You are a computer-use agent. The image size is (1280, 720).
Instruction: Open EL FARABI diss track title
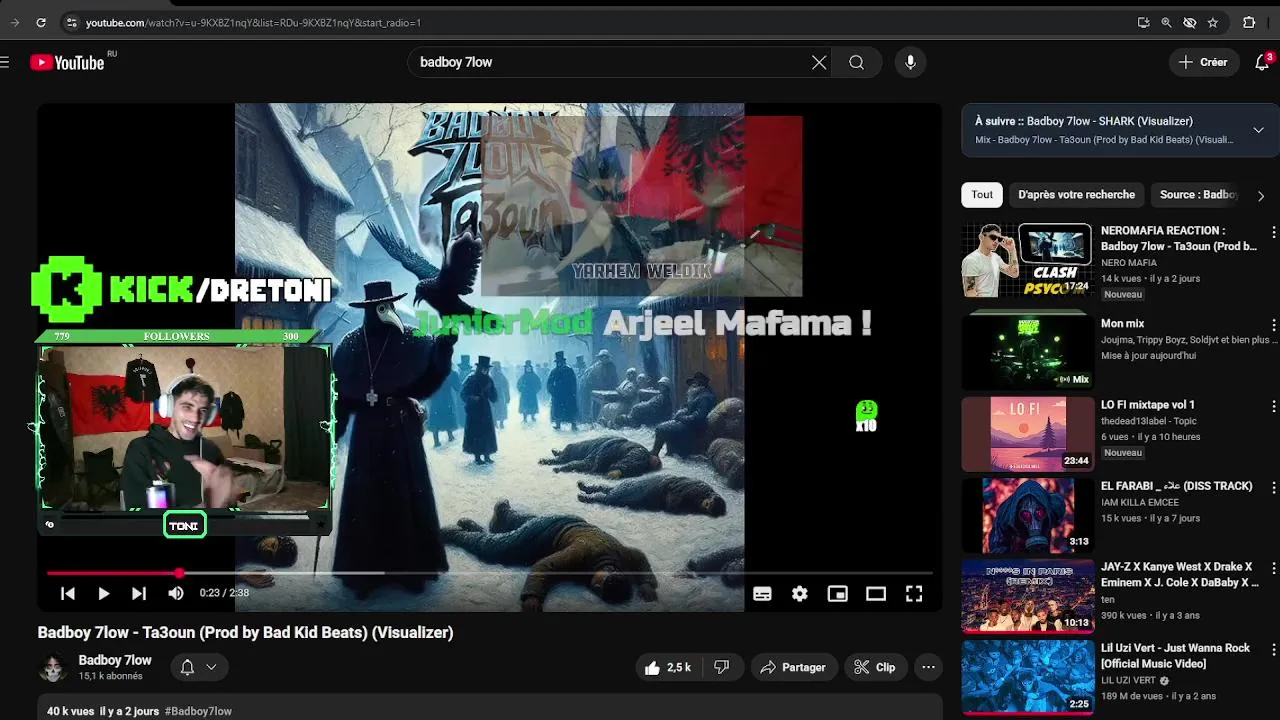tap(1176, 486)
